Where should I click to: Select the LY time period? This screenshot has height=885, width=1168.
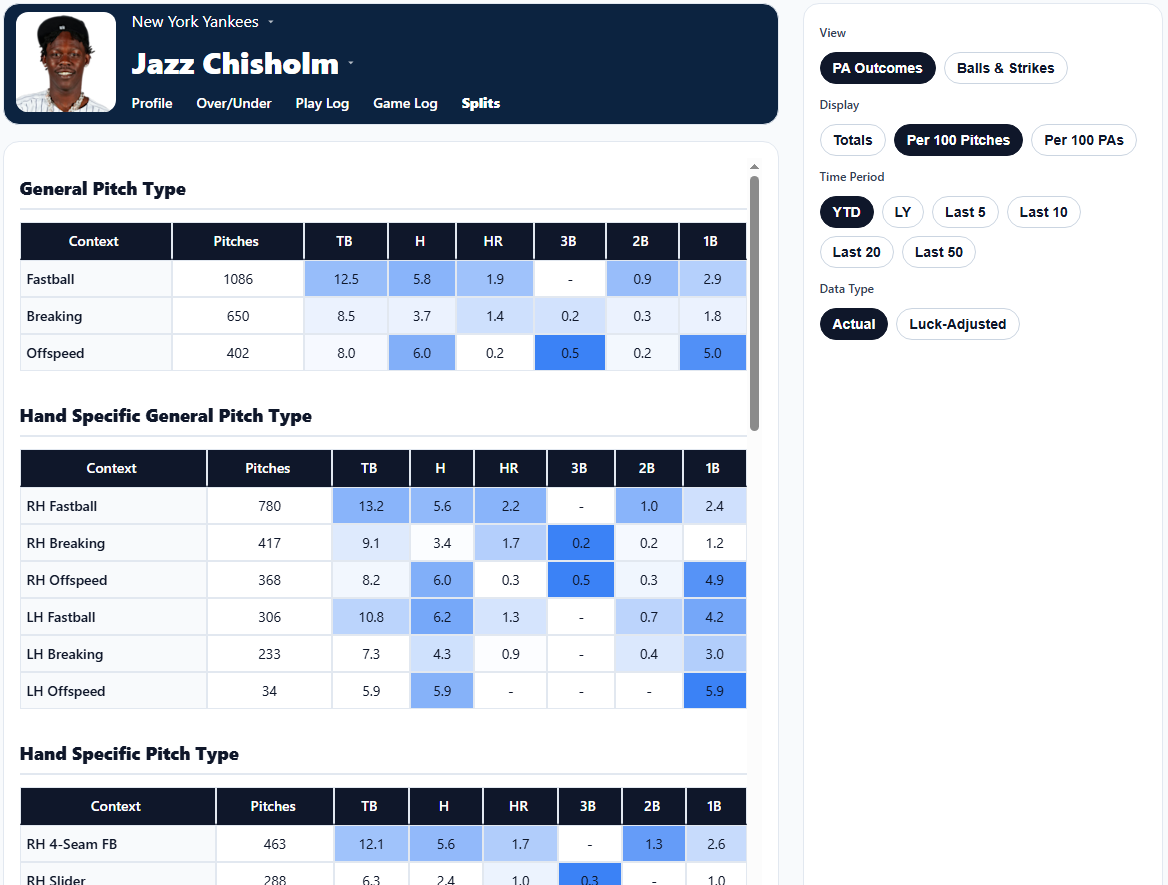click(902, 212)
